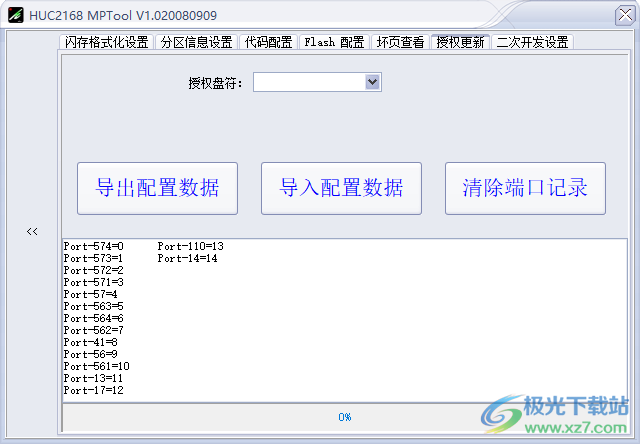Switch to the 分区信息设置 tab
This screenshot has height=444, width=640.
pyautogui.click(x=196, y=42)
